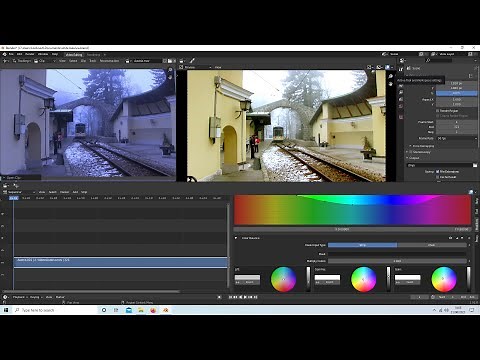Play the animation forward

click(x=246, y=297)
